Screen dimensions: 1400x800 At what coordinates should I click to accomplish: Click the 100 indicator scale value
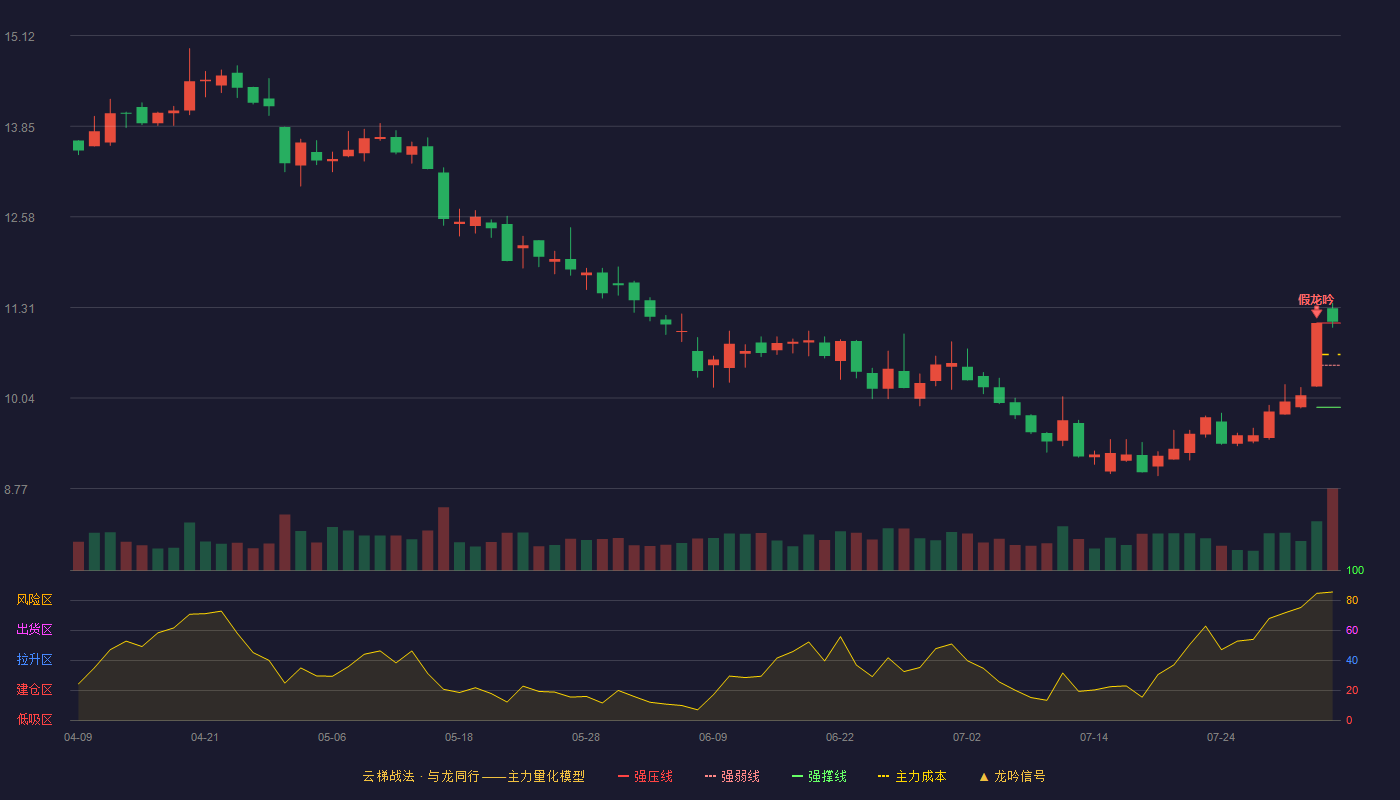click(1355, 571)
